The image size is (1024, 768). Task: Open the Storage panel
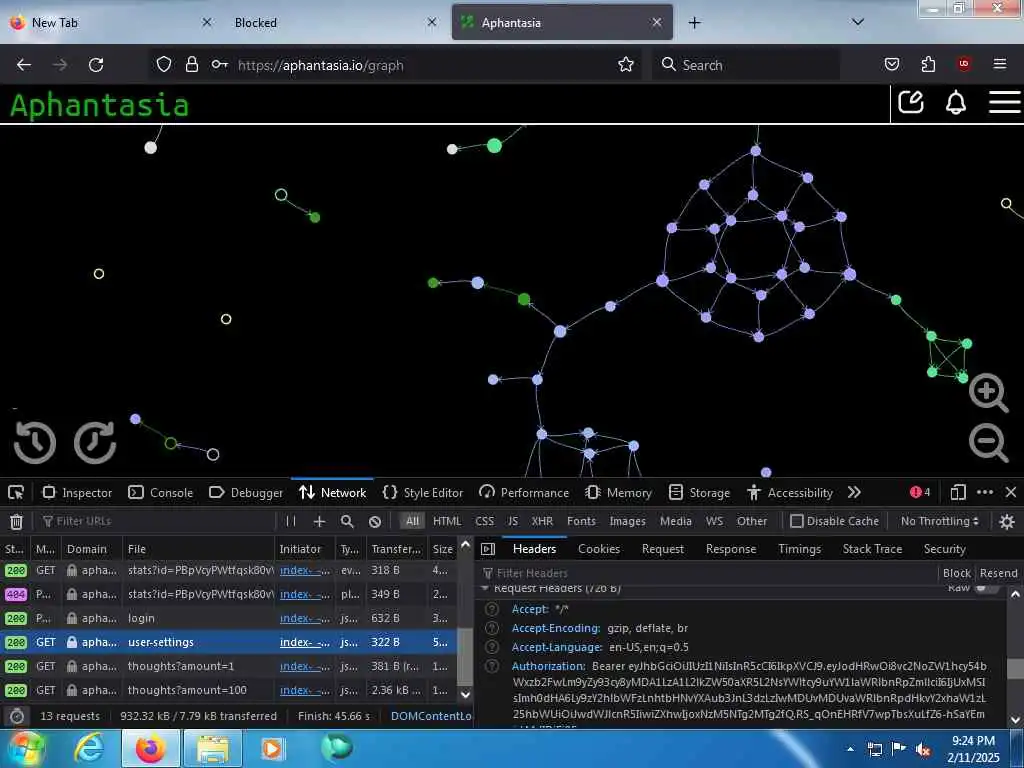[x=699, y=492]
